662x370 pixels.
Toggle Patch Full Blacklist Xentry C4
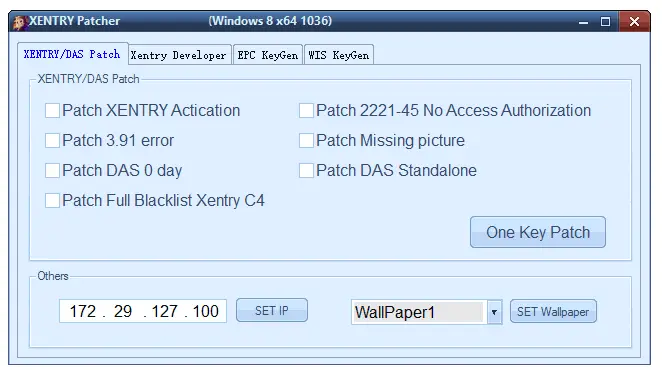tap(52, 201)
